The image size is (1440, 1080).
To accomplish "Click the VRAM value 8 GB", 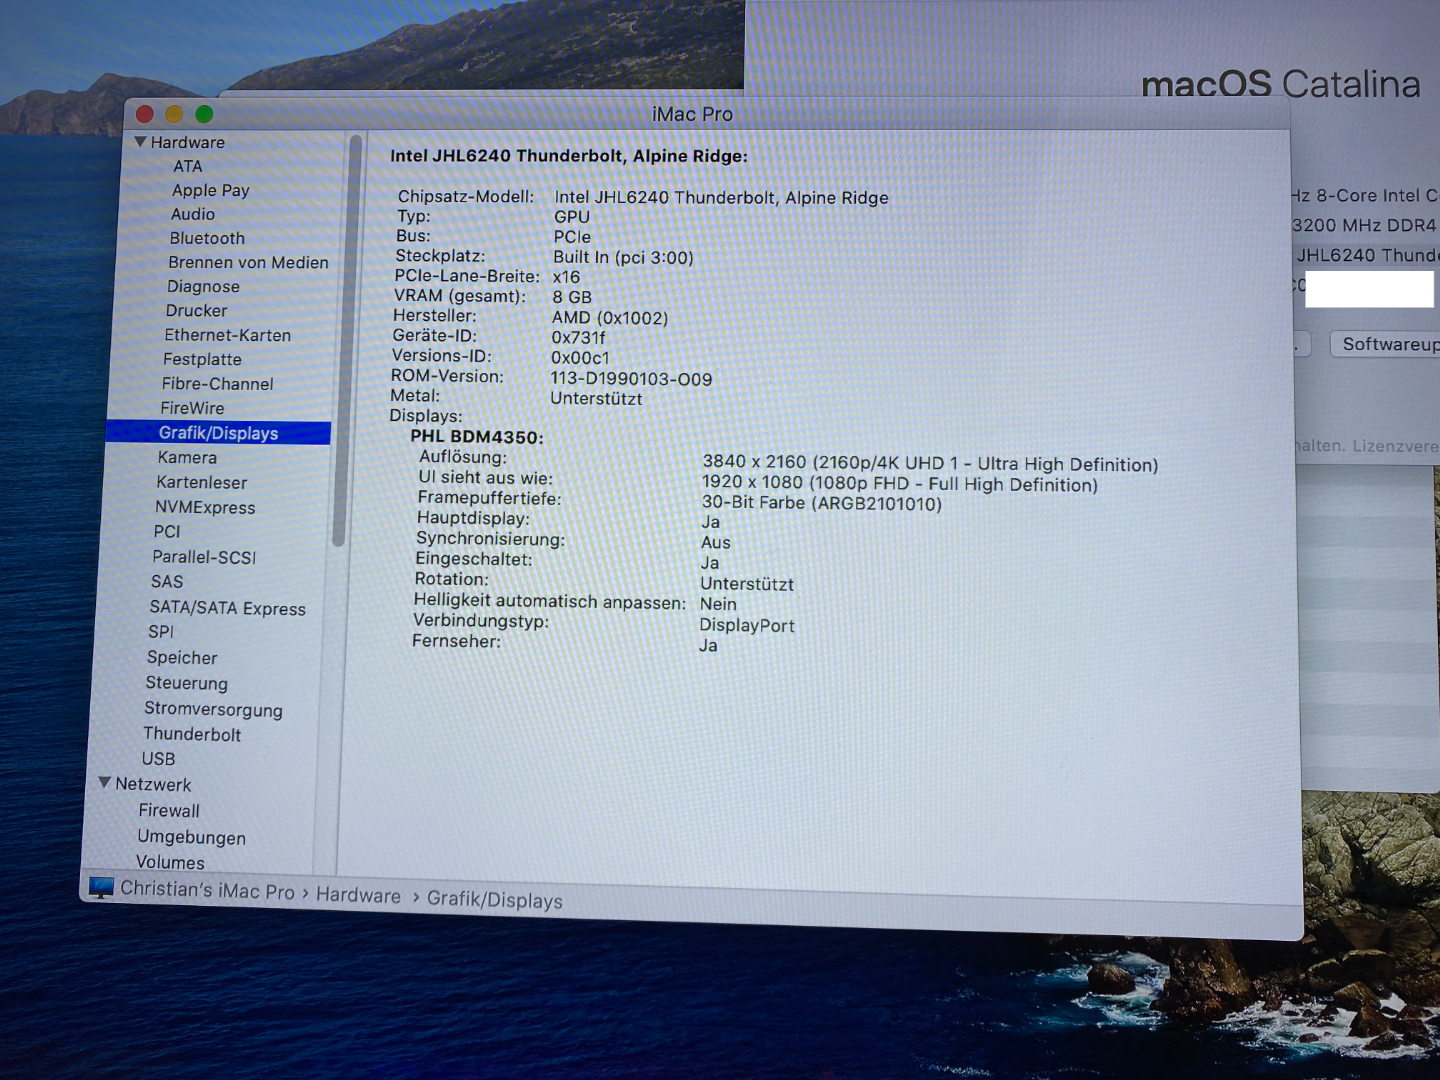I will (x=572, y=297).
